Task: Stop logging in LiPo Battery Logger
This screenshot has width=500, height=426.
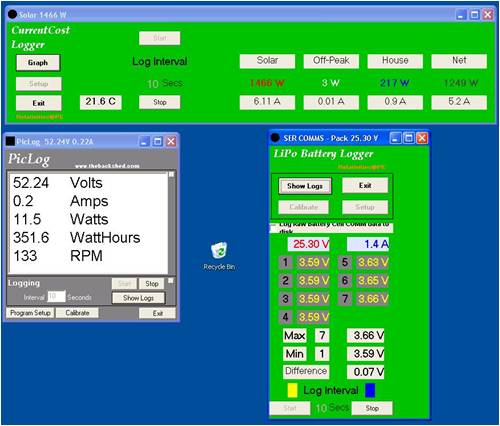Action: click(x=372, y=408)
